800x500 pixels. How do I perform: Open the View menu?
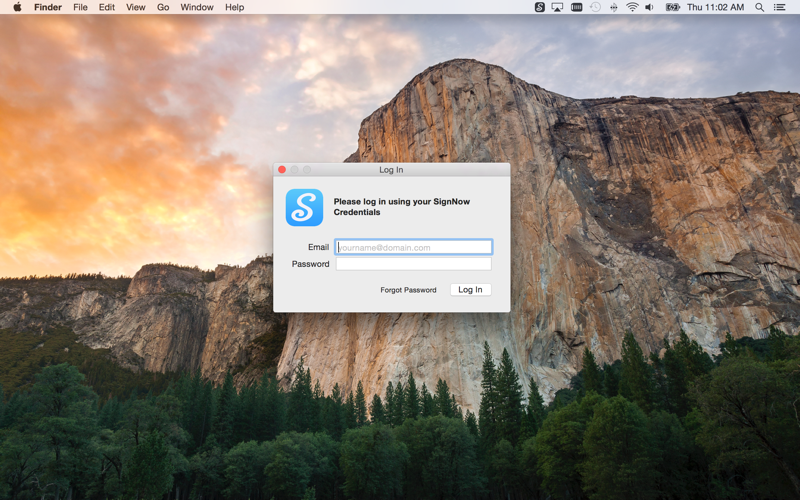(x=135, y=7)
